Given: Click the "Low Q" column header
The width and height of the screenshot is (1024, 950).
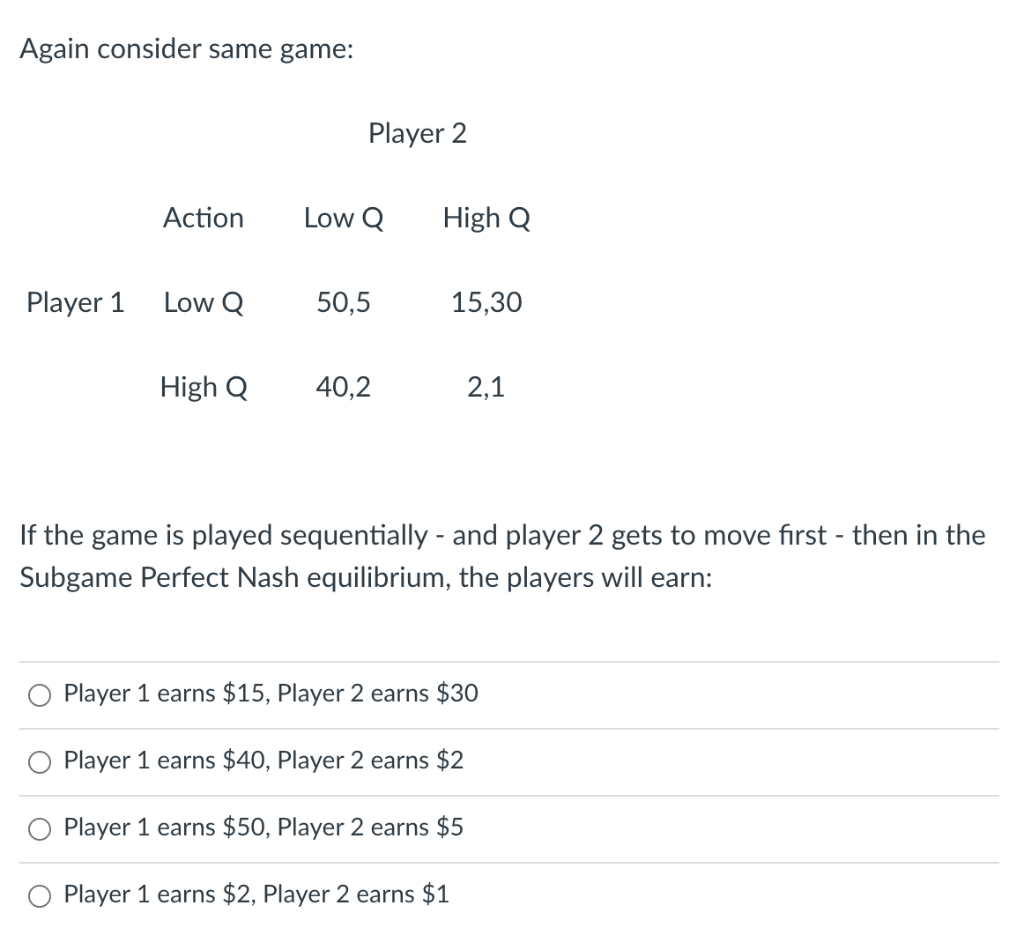Looking at the screenshot, I should click(343, 217).
